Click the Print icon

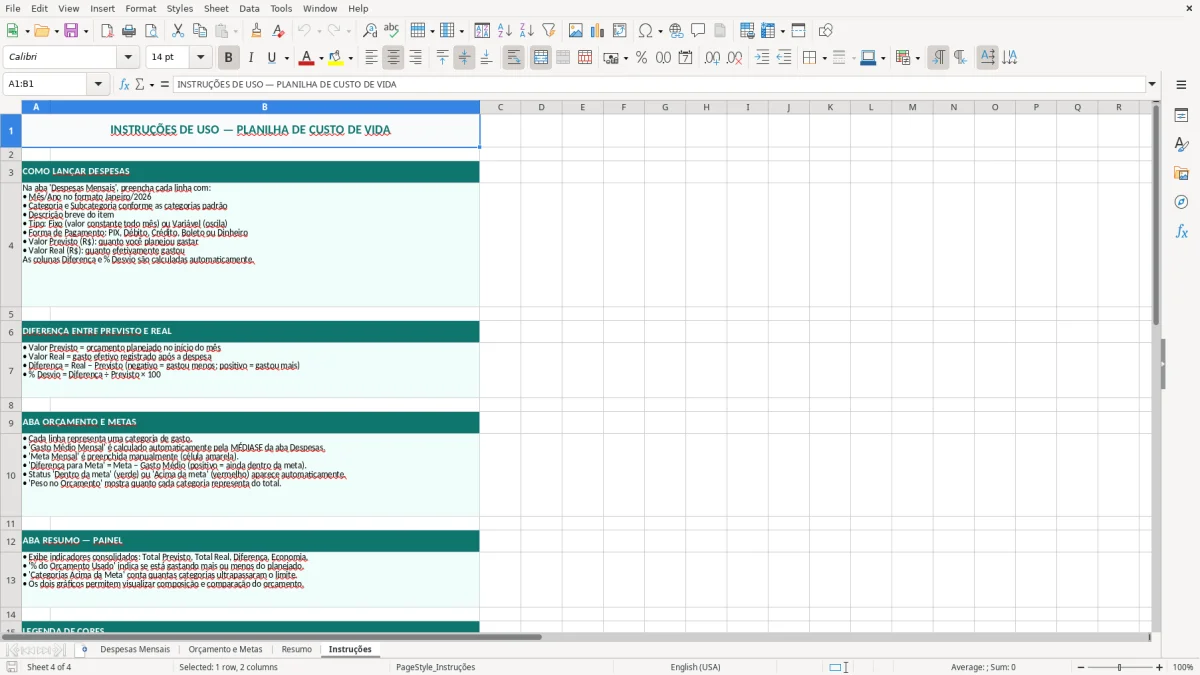[x=129, y=31]
